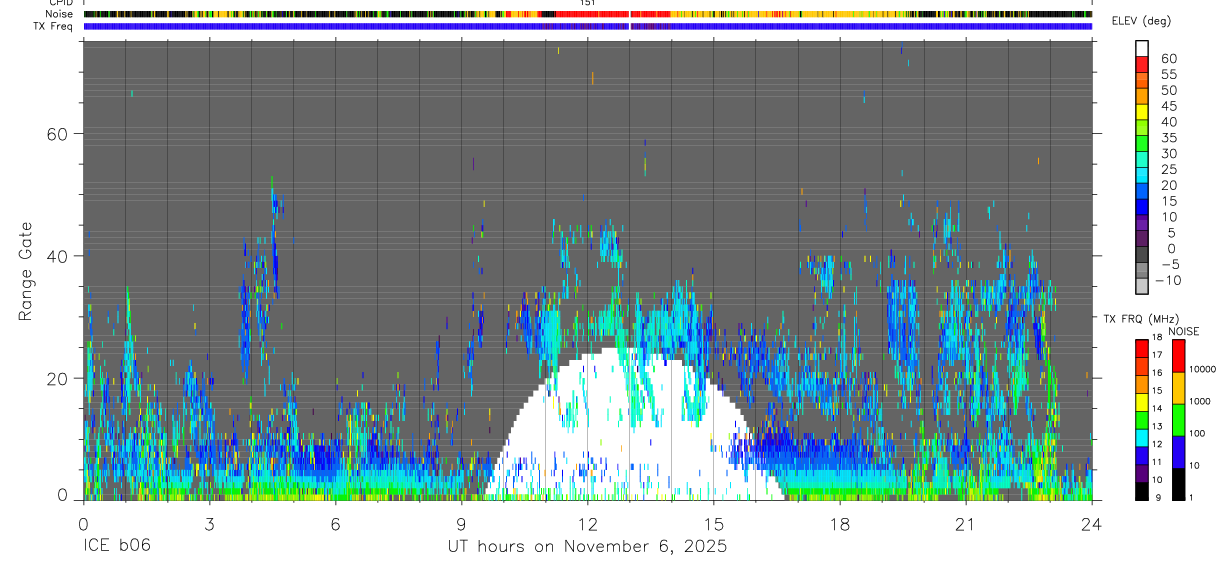Click the green NOISE swatch between 100 and 1000

tap(1178, 420)
